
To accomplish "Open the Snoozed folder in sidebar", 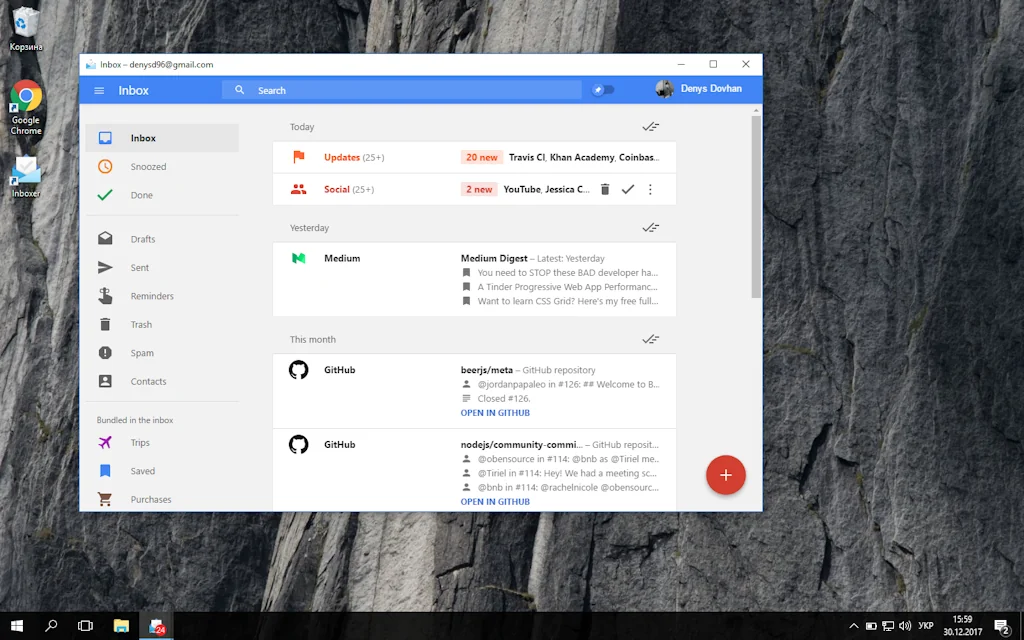I will 147,166.
